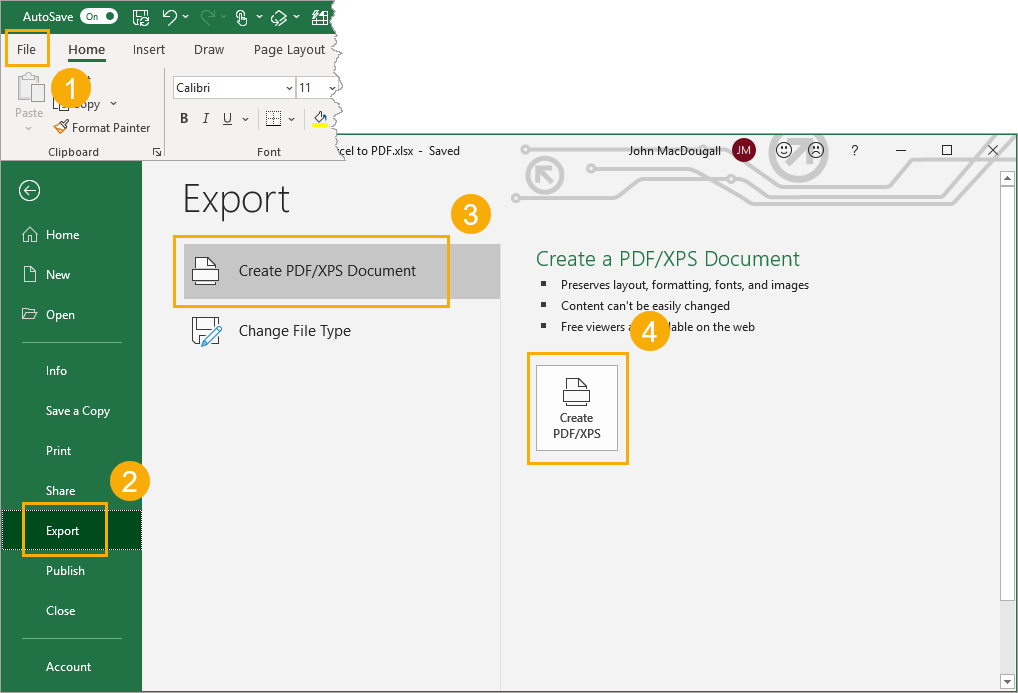Open the Touch/Mouse mode dropdown arrow

coord(259,17)
